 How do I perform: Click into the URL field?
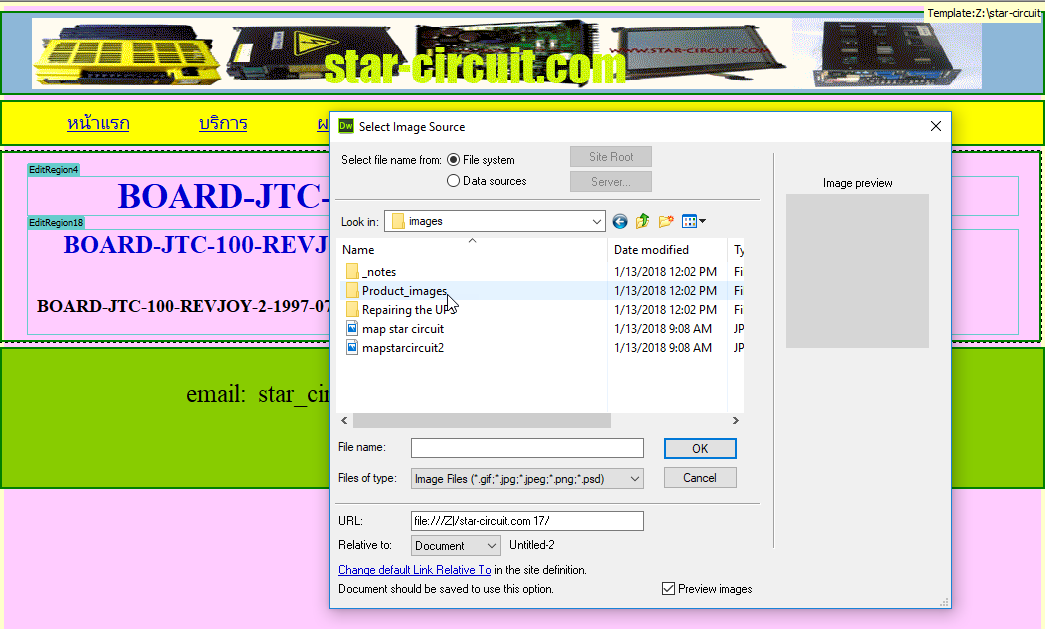(x=527, y=520)
